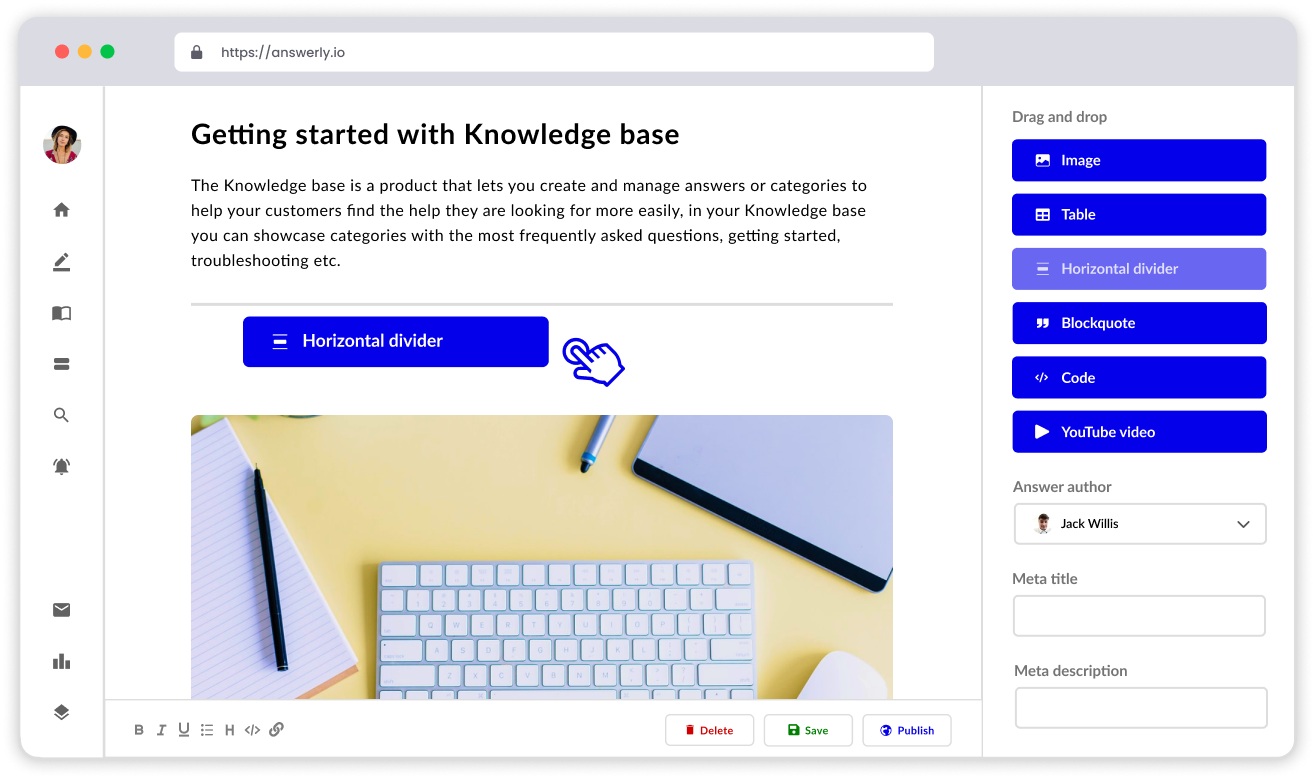Toggle italic formatting in editor toolbar
Screen dimensions: 1315x779
pos(161,730)
